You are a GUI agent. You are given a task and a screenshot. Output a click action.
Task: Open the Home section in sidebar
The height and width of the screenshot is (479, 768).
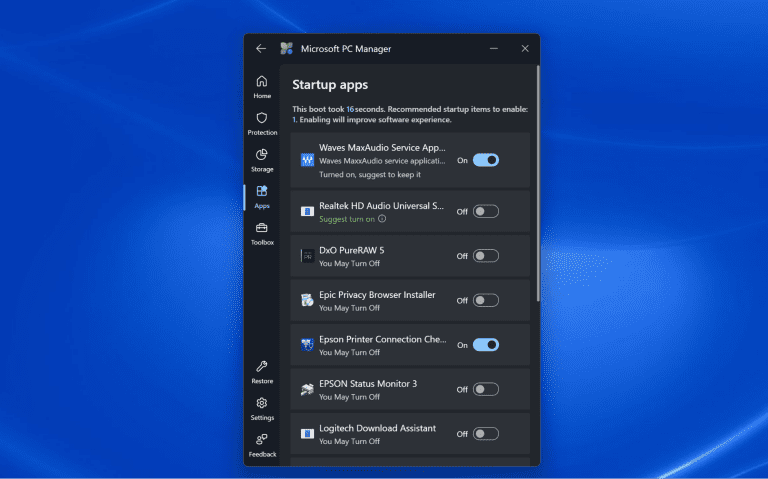click(262, 86)
